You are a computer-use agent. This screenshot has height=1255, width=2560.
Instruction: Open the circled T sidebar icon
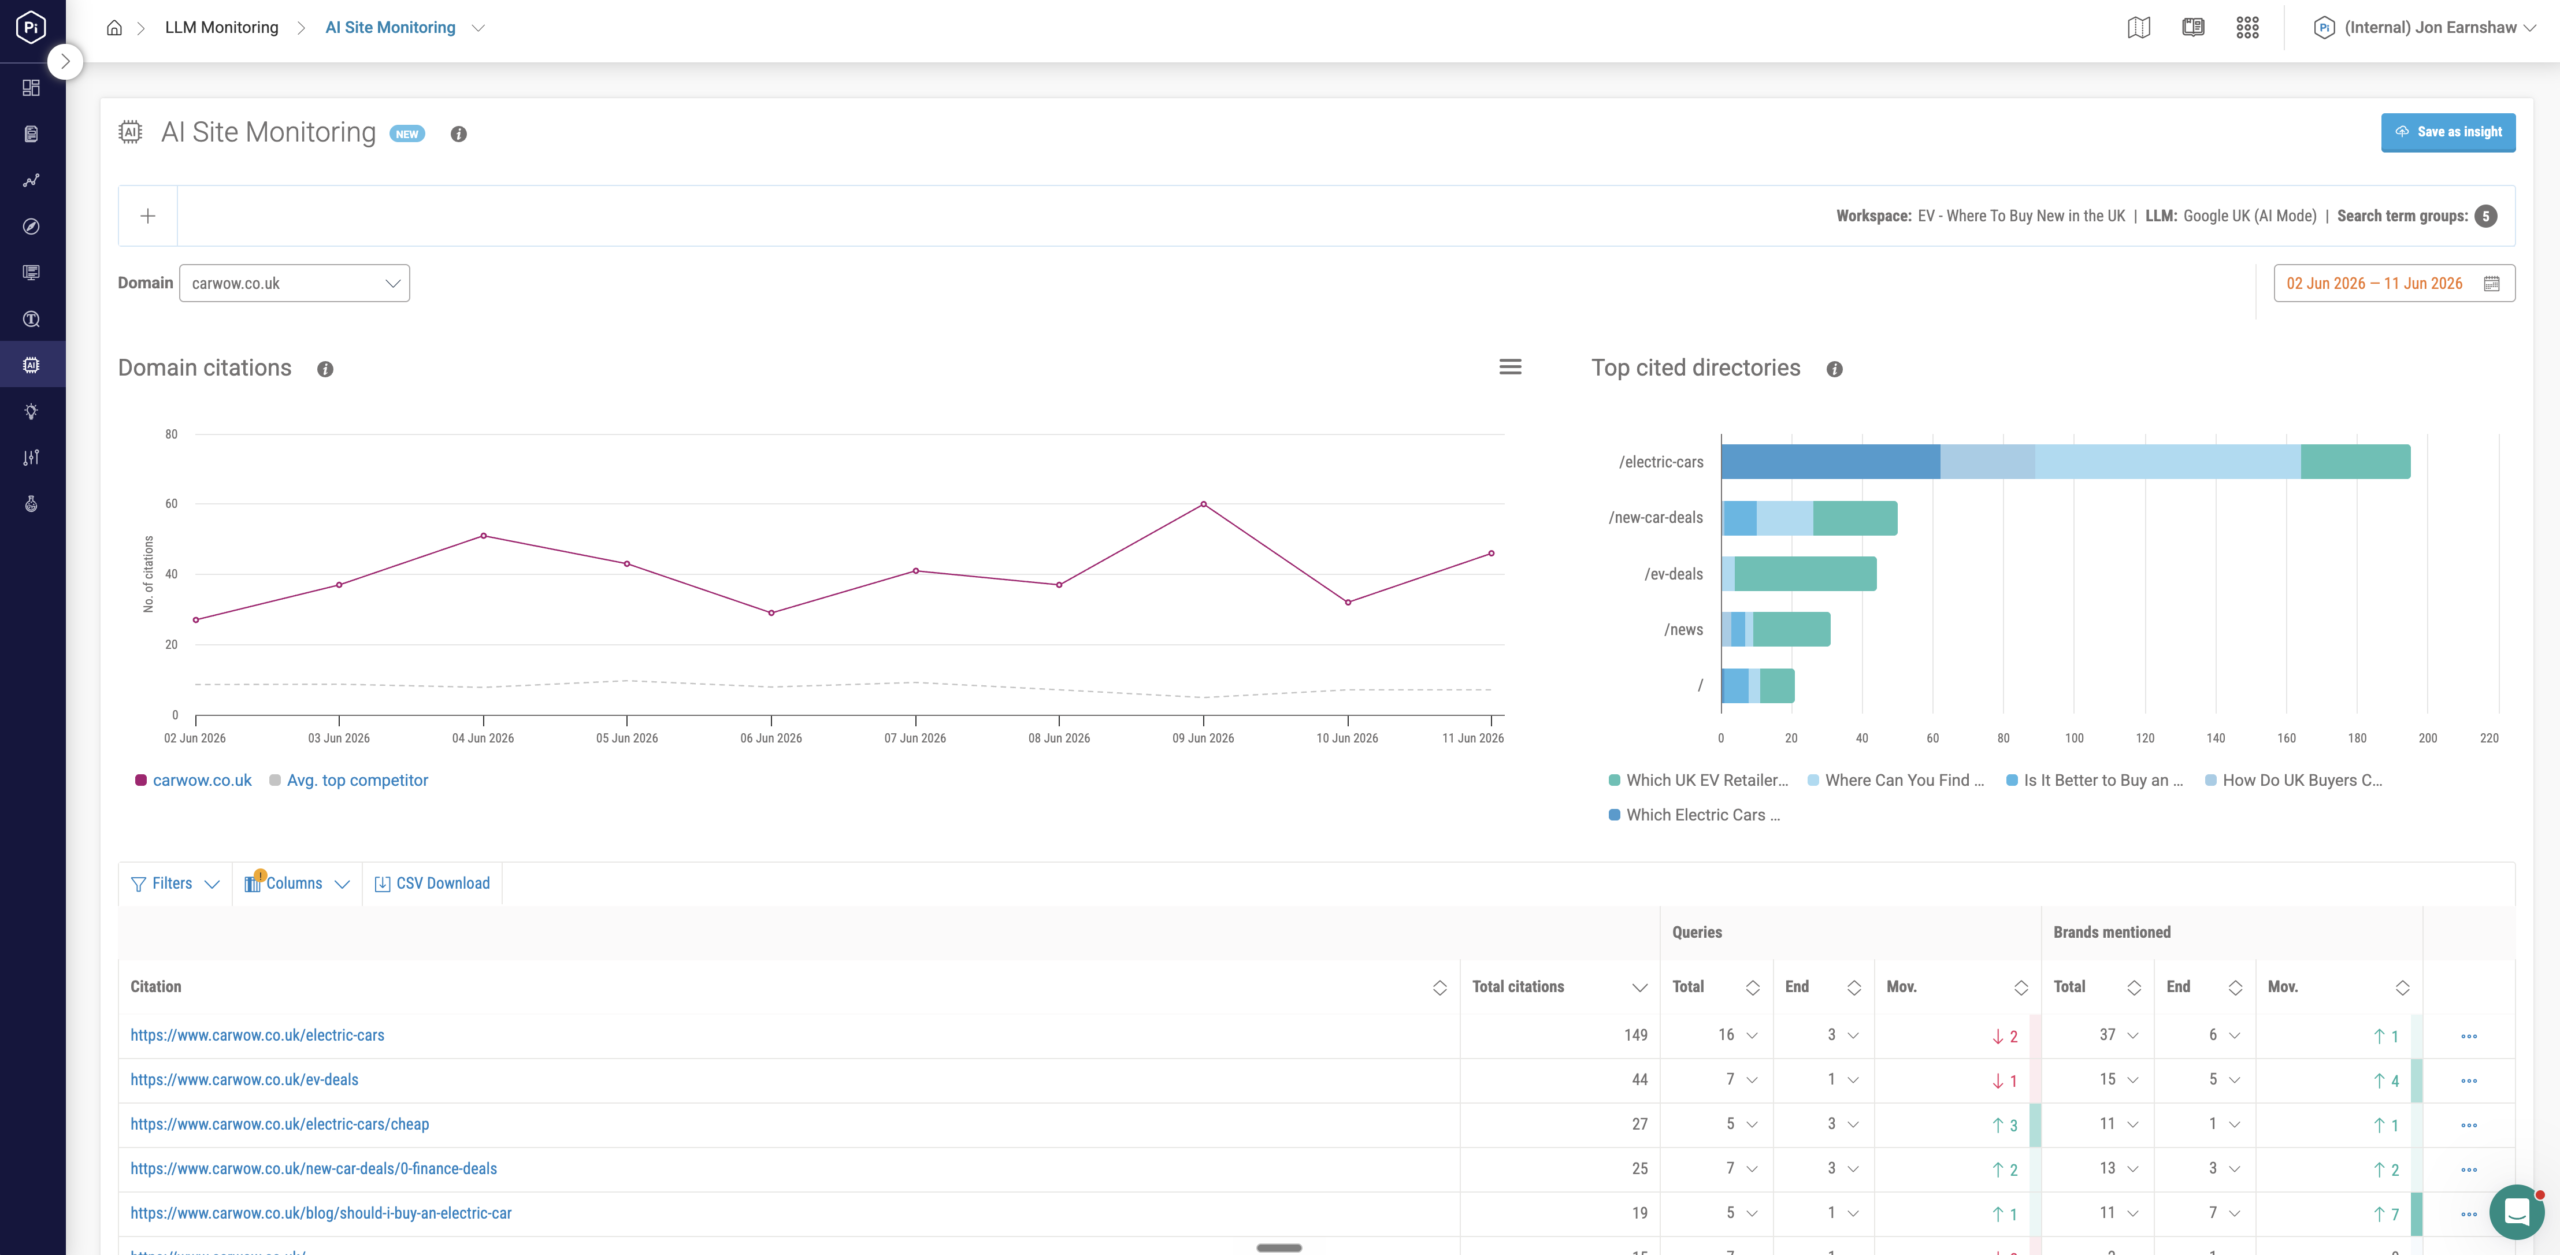point(31,319)
